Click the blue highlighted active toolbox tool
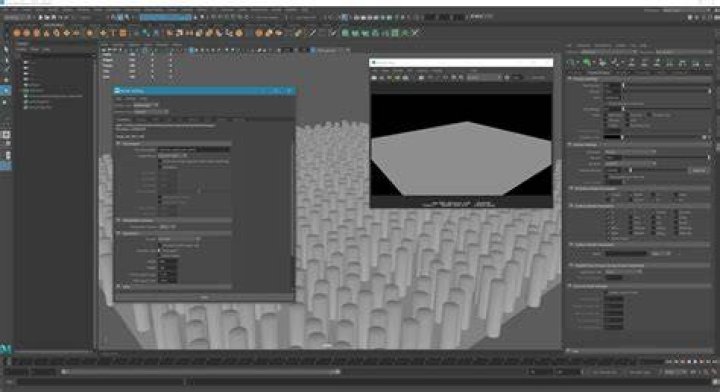Screen dimensions: 720x392 click(x=6, y=90)
